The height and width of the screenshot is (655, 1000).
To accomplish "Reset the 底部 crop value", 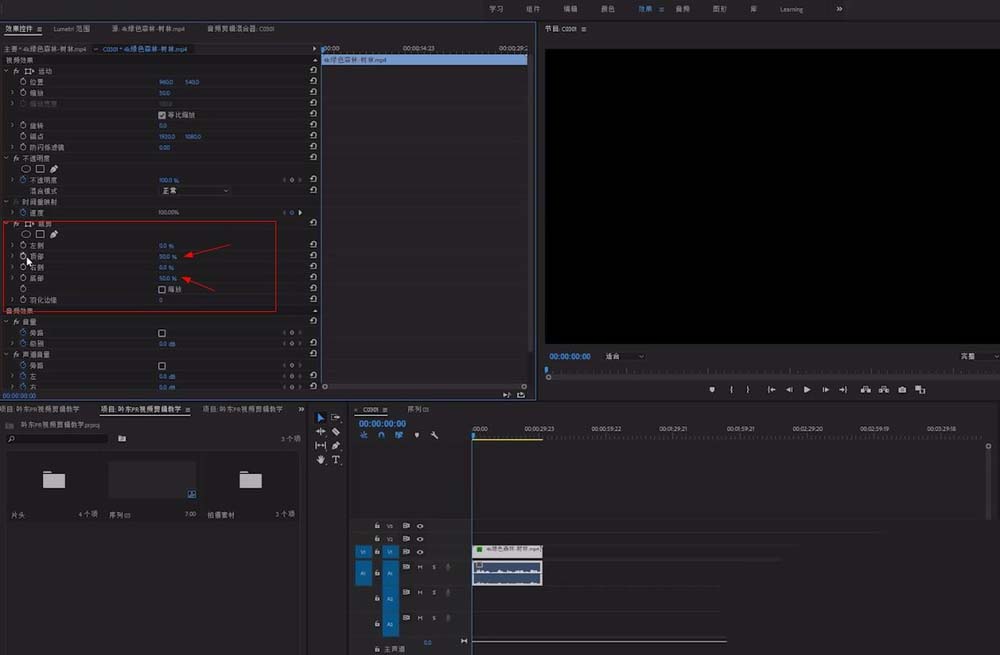I will point(313,277).
